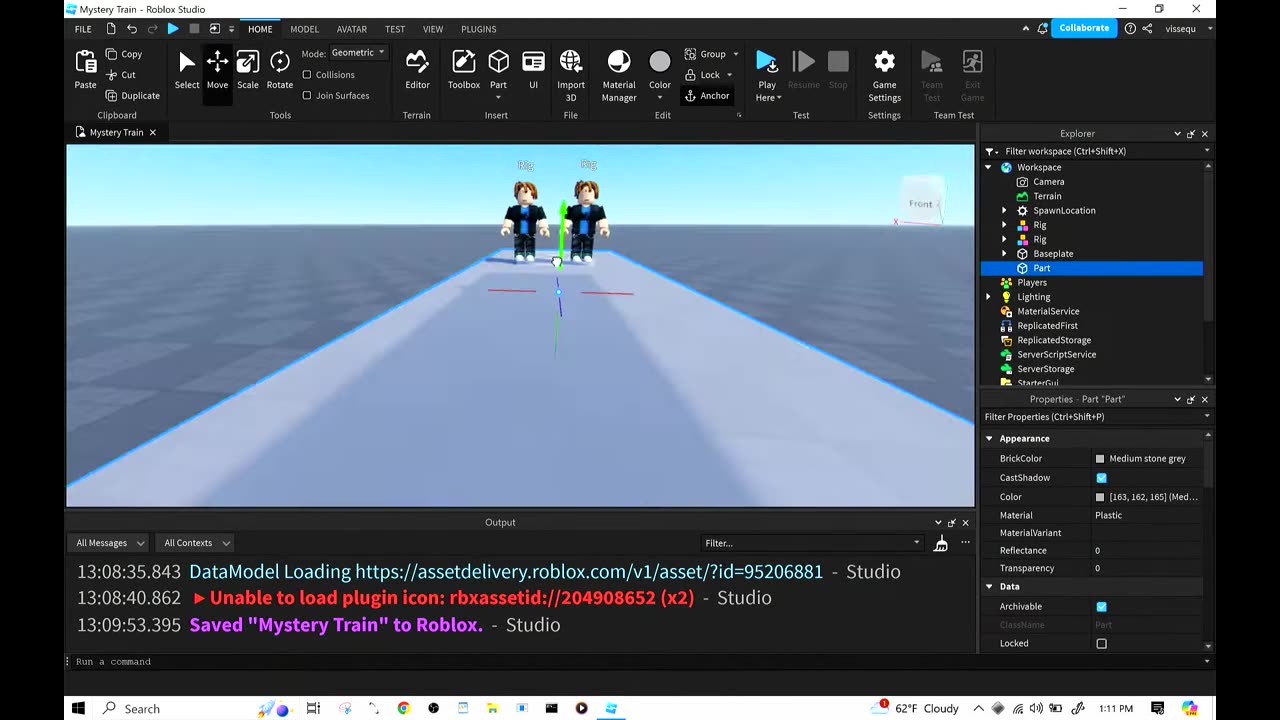This screenshot has width=1280, height=720.
Task: Open the FILE menu
Action: tap(83, 29)
